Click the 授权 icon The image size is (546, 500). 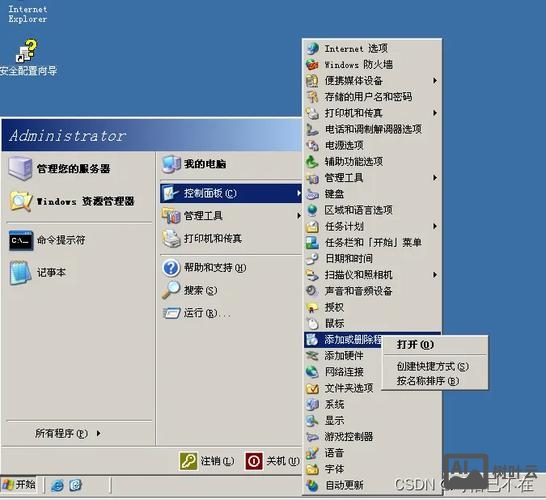pos(312,307)
